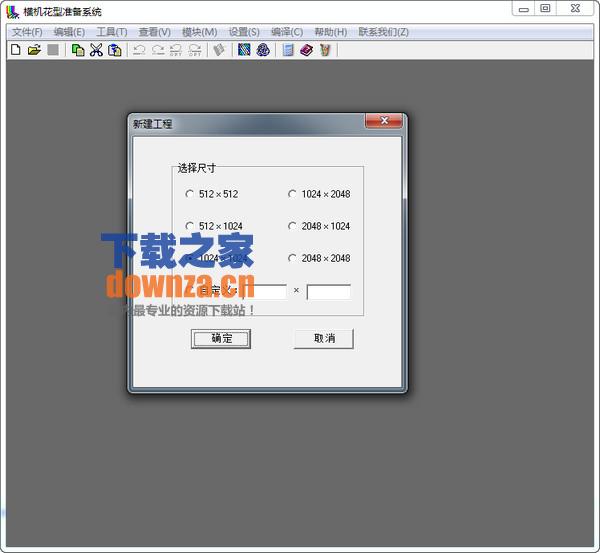Close the main application window
This screenshot has width=600, height=553.
(575, 8)
